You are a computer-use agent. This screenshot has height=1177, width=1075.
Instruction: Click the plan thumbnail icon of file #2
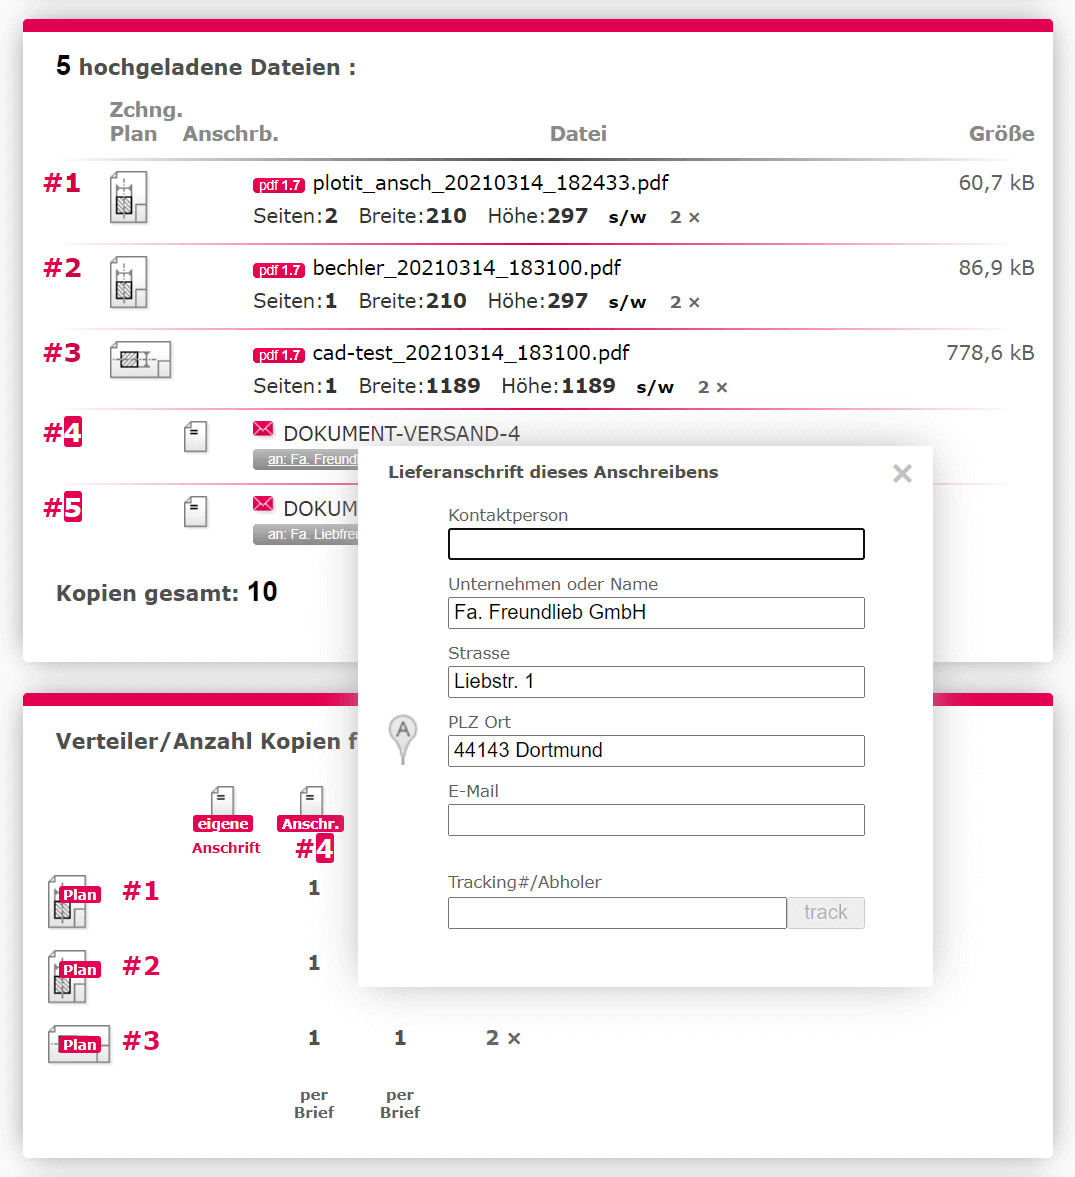(128, 282)
